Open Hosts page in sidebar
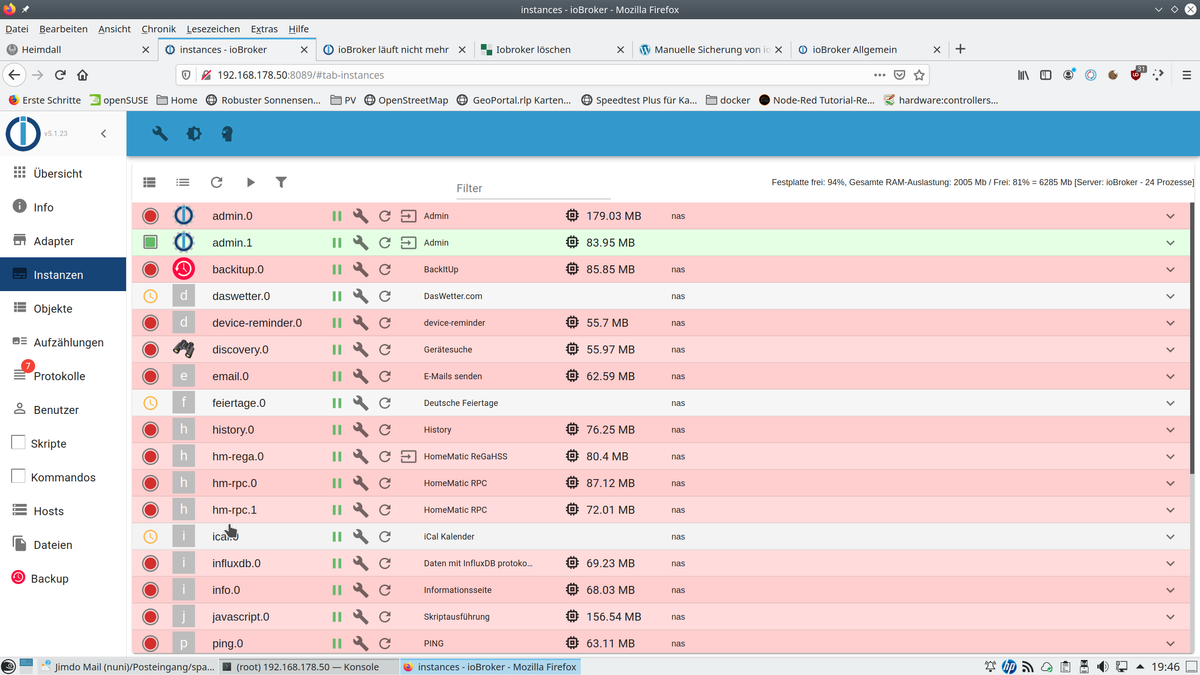1200x675 pixels. [63, 511]
